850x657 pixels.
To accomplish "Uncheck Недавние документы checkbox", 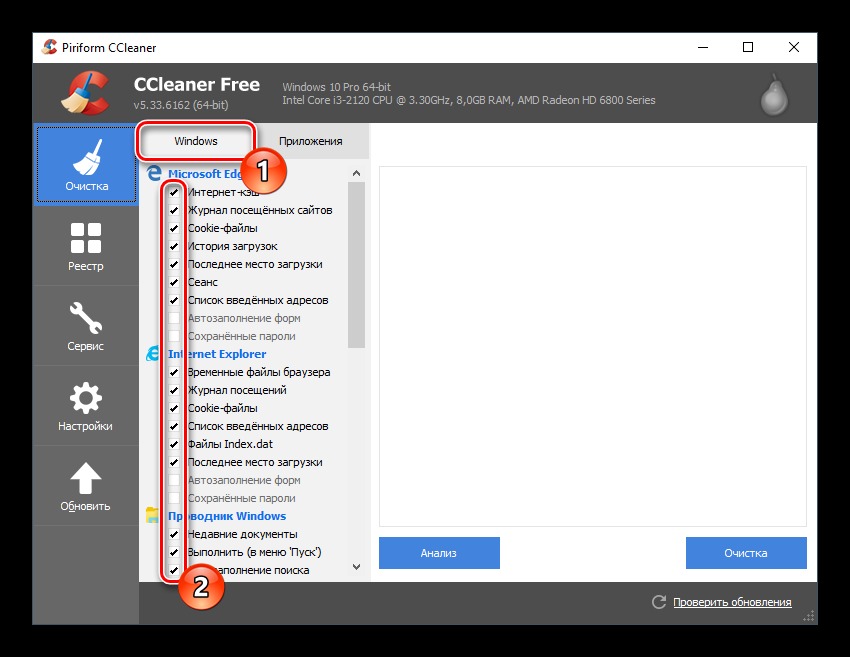I will pyautogui.click(x=174, y=534).
